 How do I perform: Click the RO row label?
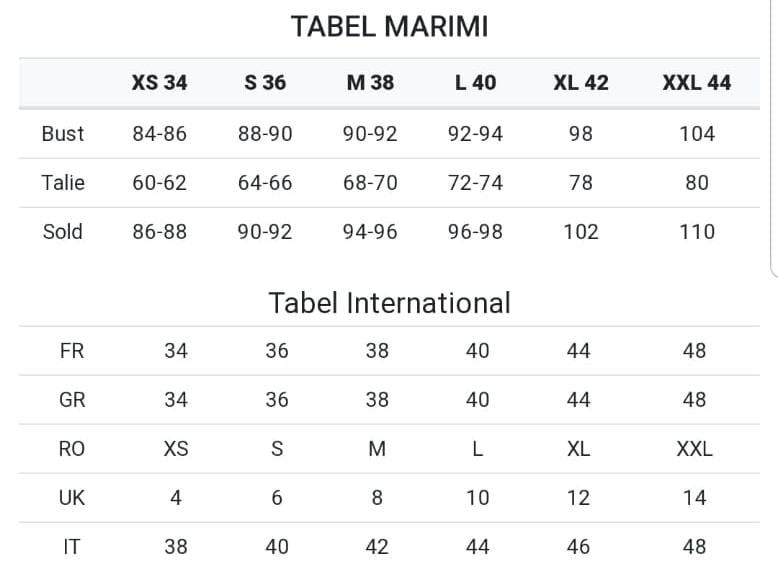point(72,449)
